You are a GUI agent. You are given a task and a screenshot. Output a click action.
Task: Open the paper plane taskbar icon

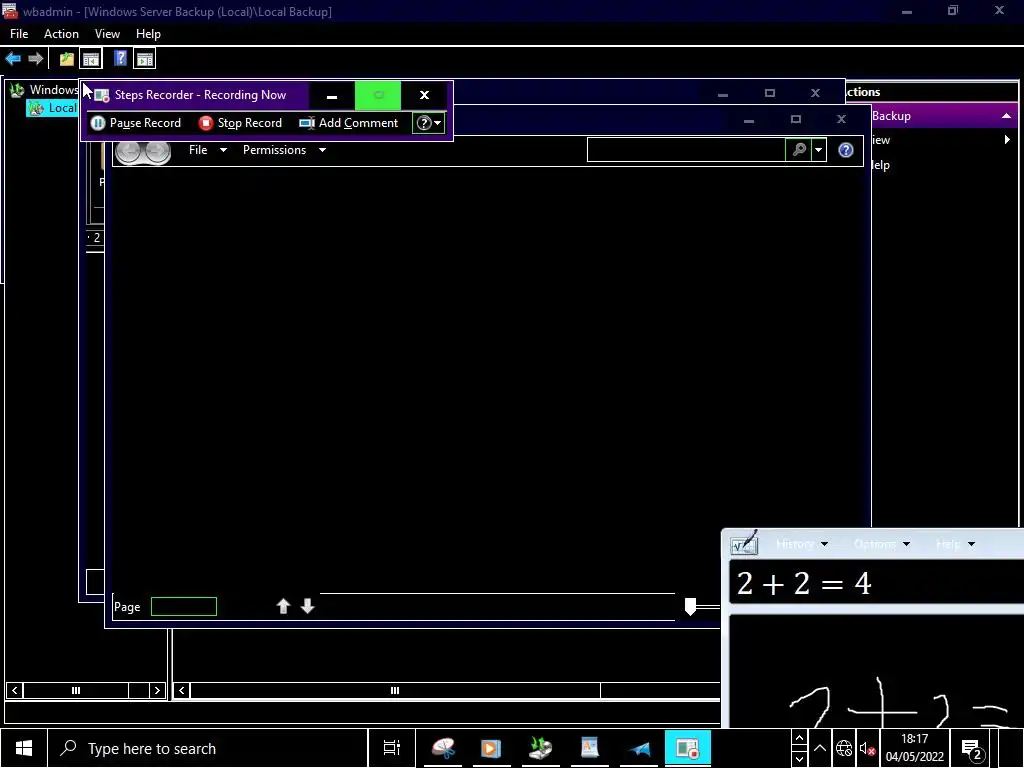pyautogui.click(x=639, y=748)
